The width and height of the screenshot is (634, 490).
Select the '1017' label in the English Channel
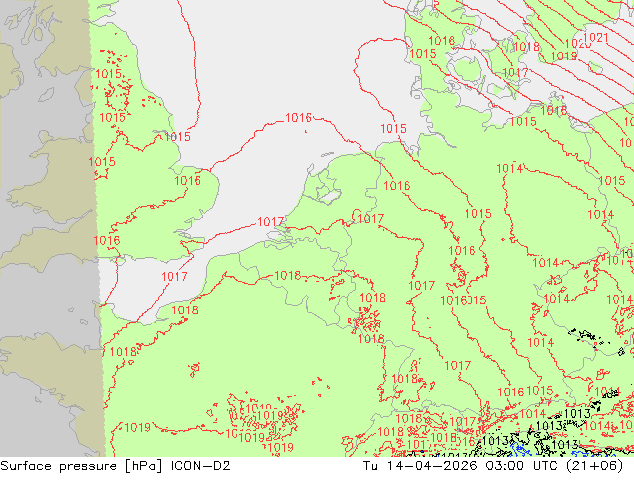pyautogui.click(x=174, y=277)
